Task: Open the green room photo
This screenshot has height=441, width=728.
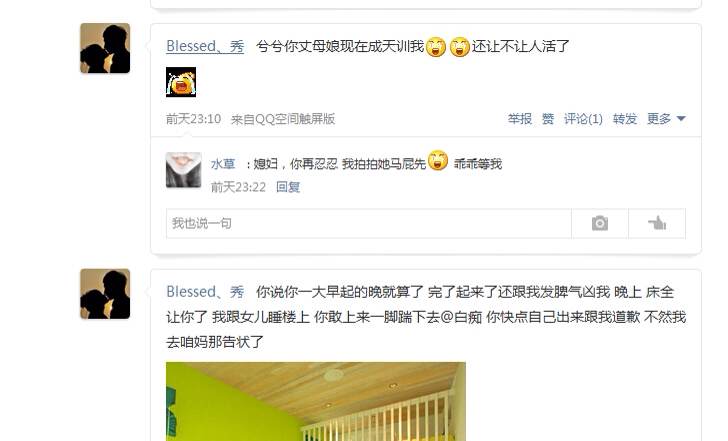Action: click(316, 402)
